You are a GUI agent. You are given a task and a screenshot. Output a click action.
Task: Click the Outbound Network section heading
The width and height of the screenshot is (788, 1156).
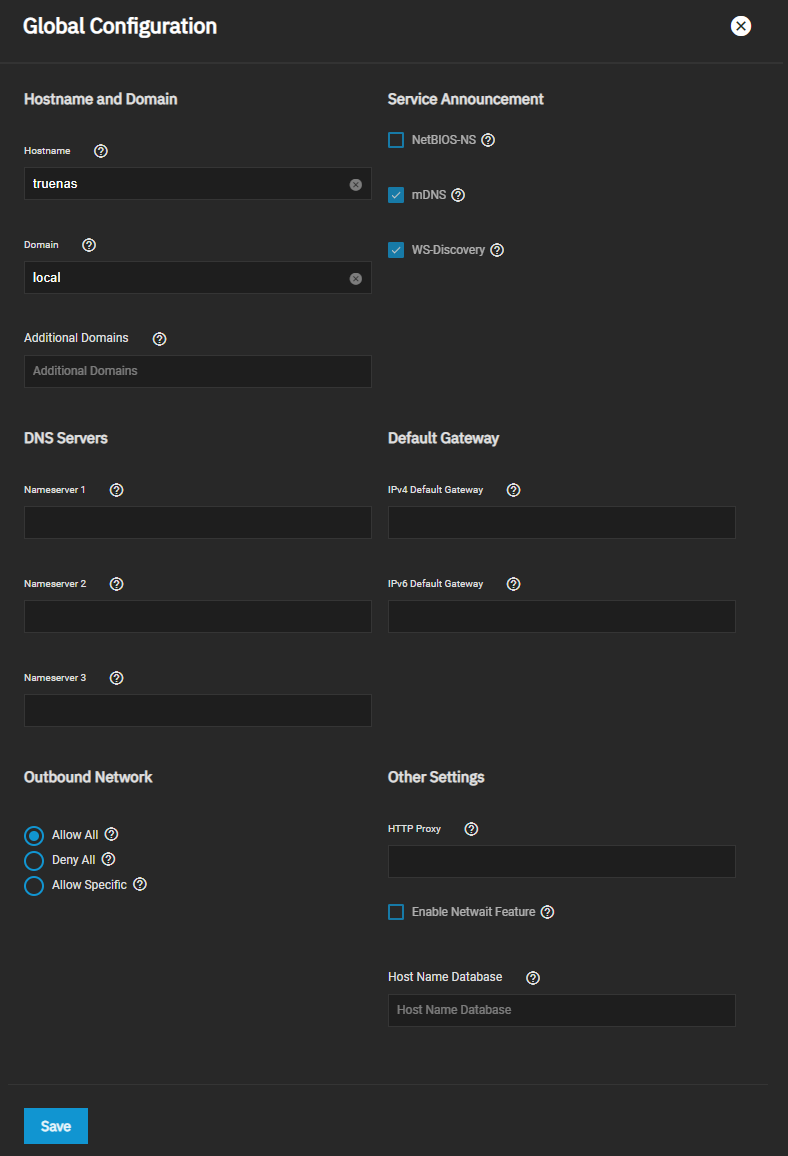(x=88, y=777)
